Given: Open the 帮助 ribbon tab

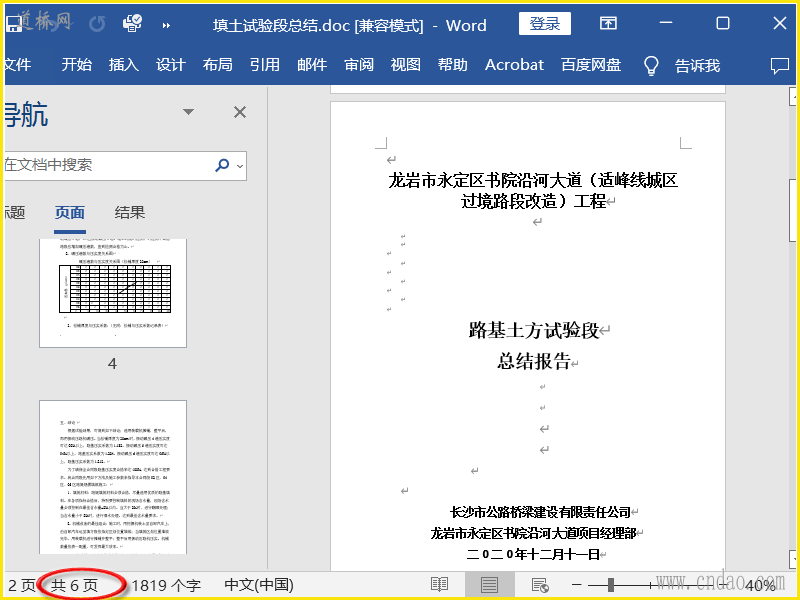Looking at the screenshot, I should tap(453, 65).
